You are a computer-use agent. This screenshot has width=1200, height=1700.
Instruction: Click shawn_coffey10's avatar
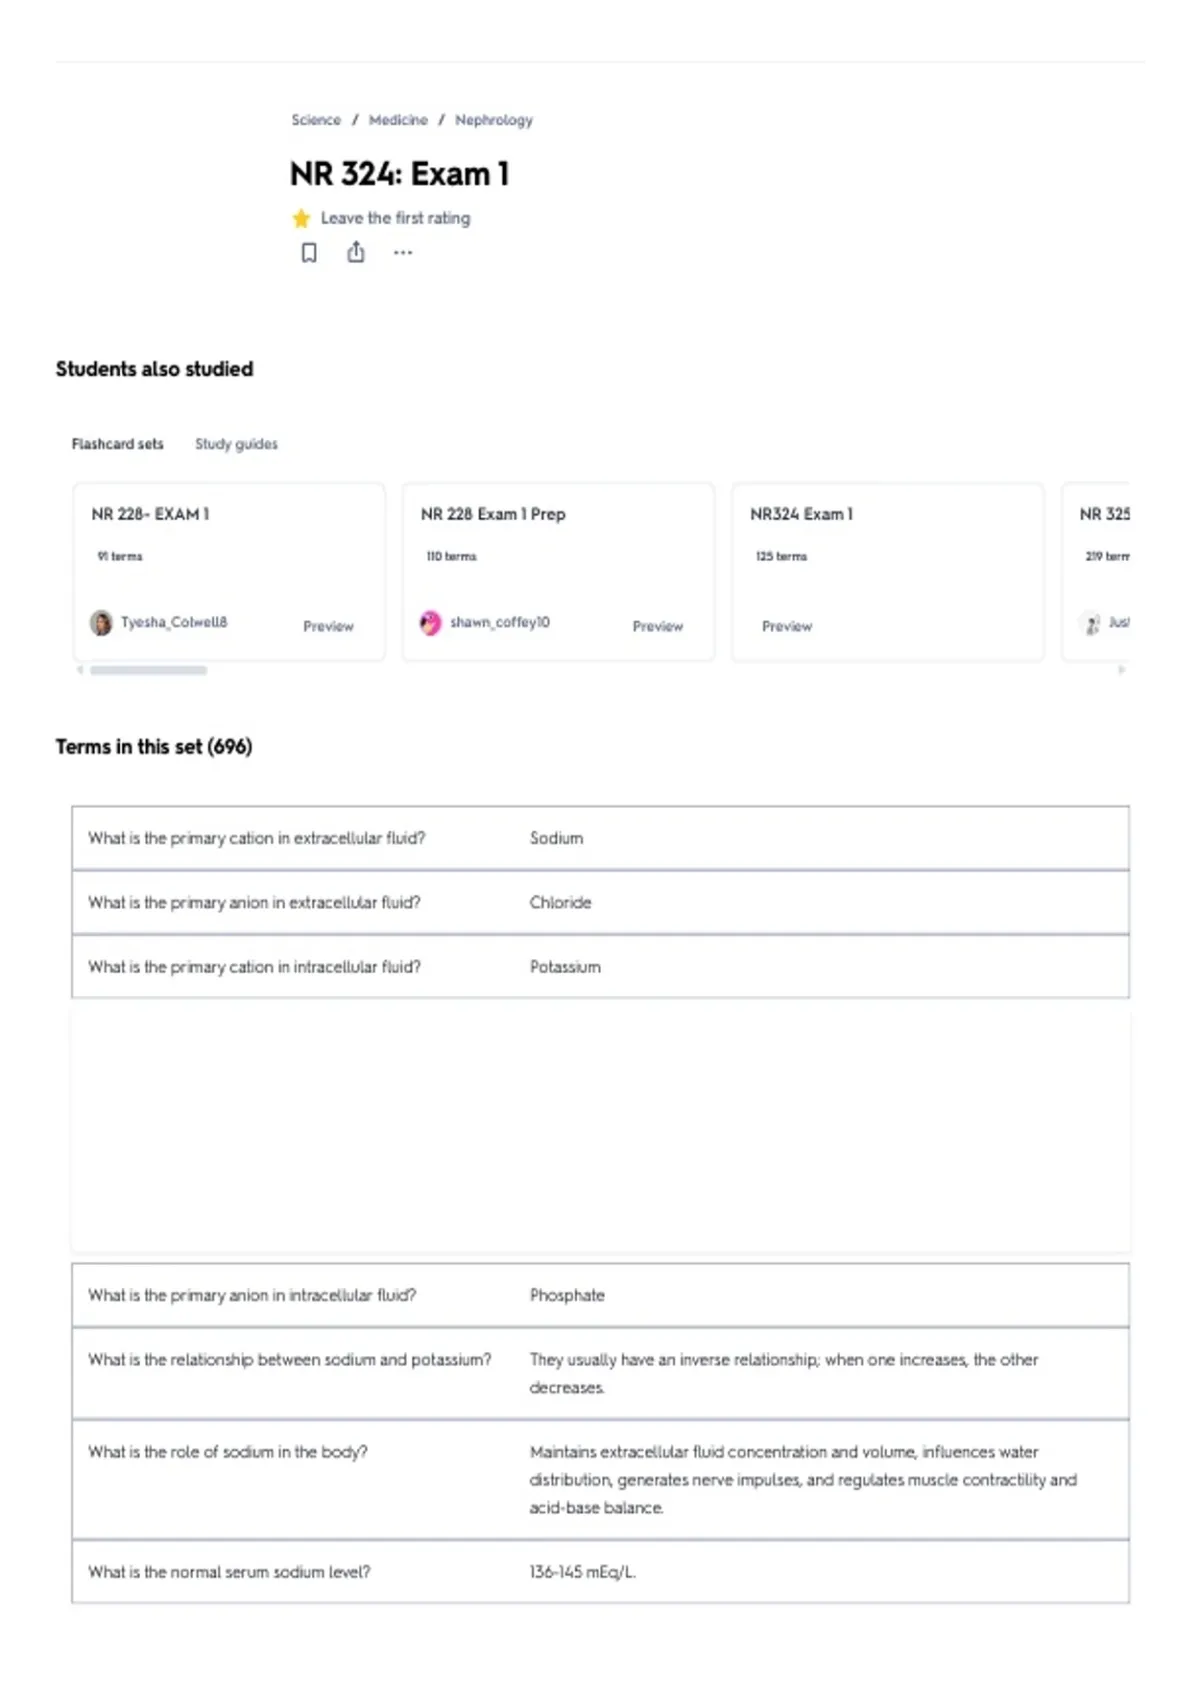coord(430,623)
